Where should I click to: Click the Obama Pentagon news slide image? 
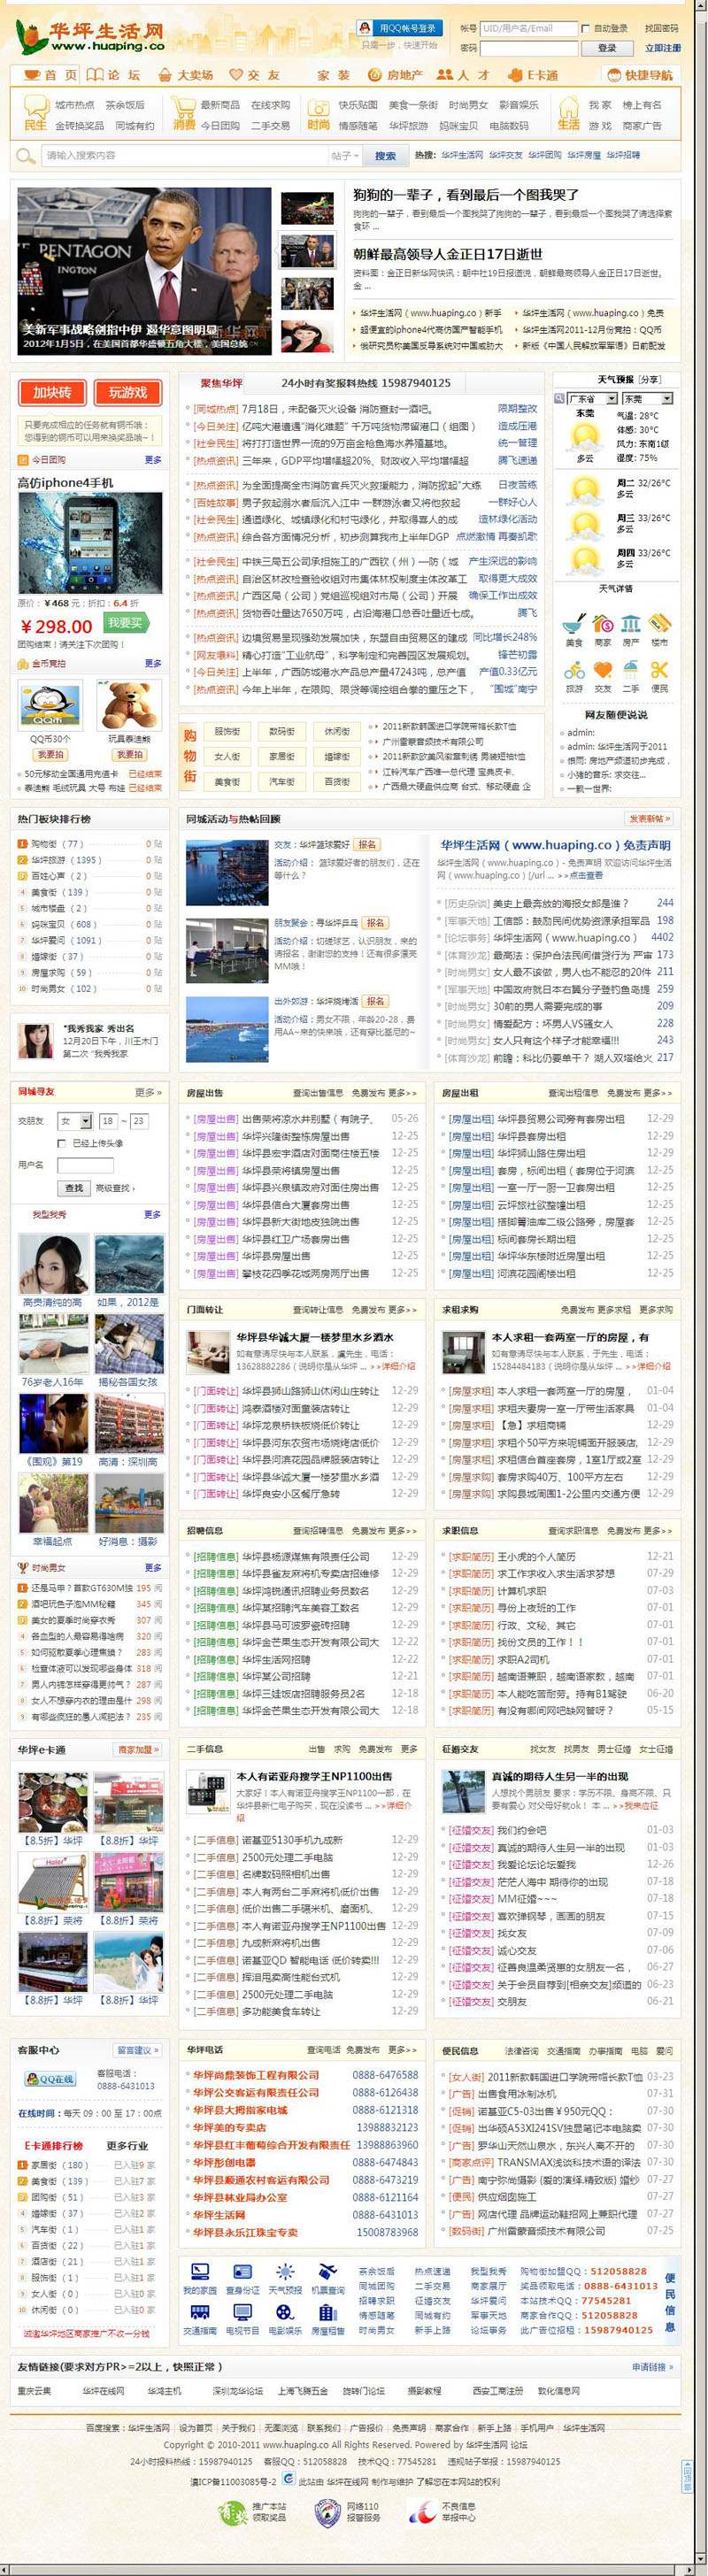[144, 271]
